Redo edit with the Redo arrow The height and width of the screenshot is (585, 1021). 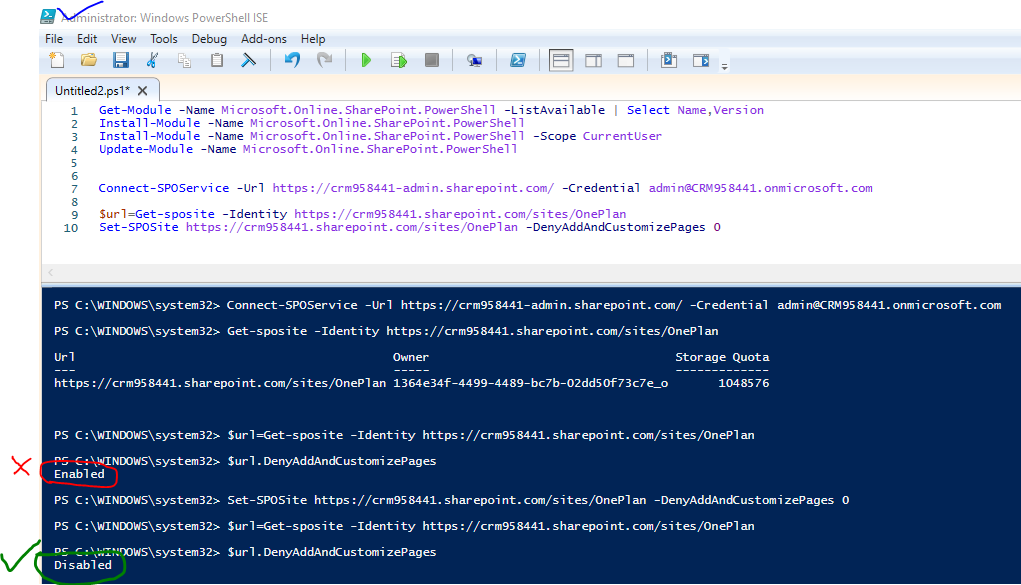(x=324, y=61)
